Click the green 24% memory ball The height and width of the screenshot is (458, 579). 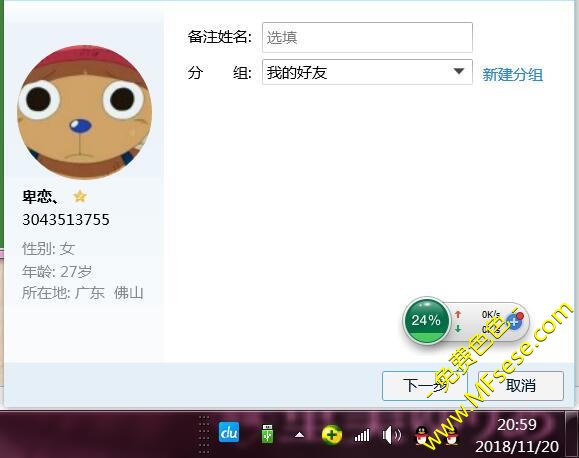[x=426, y=320]
